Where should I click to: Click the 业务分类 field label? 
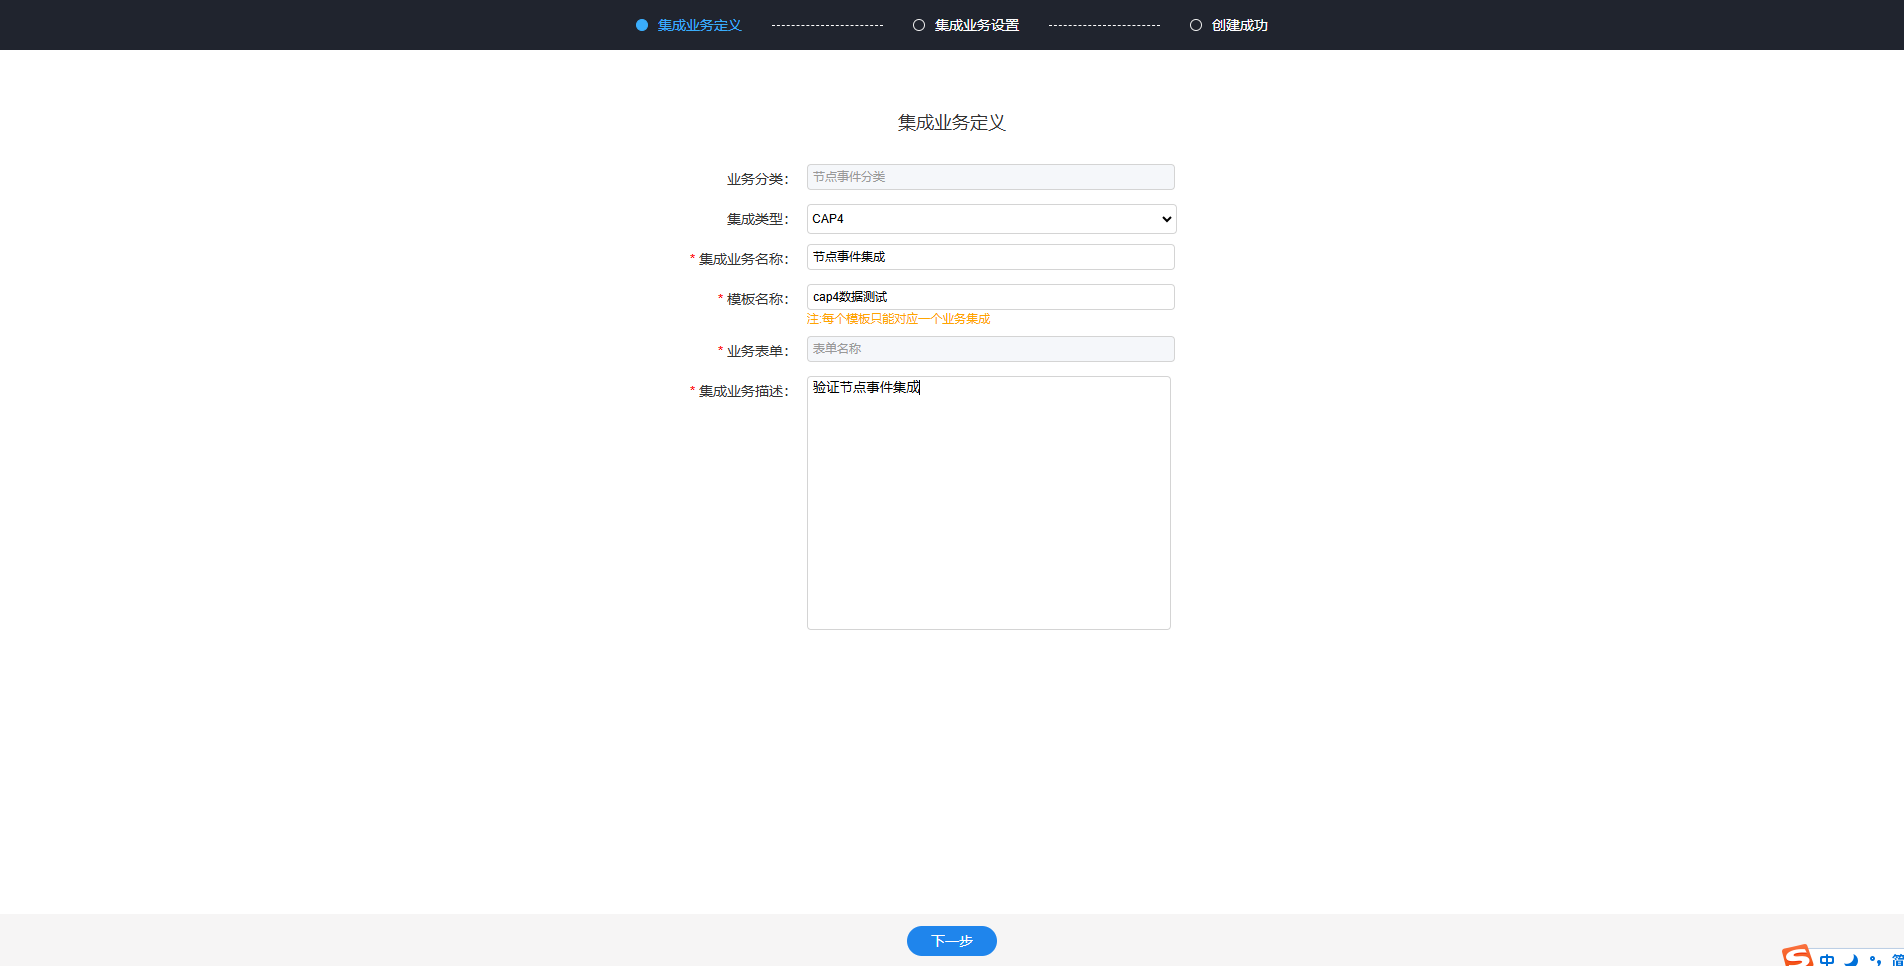(758, 179)
